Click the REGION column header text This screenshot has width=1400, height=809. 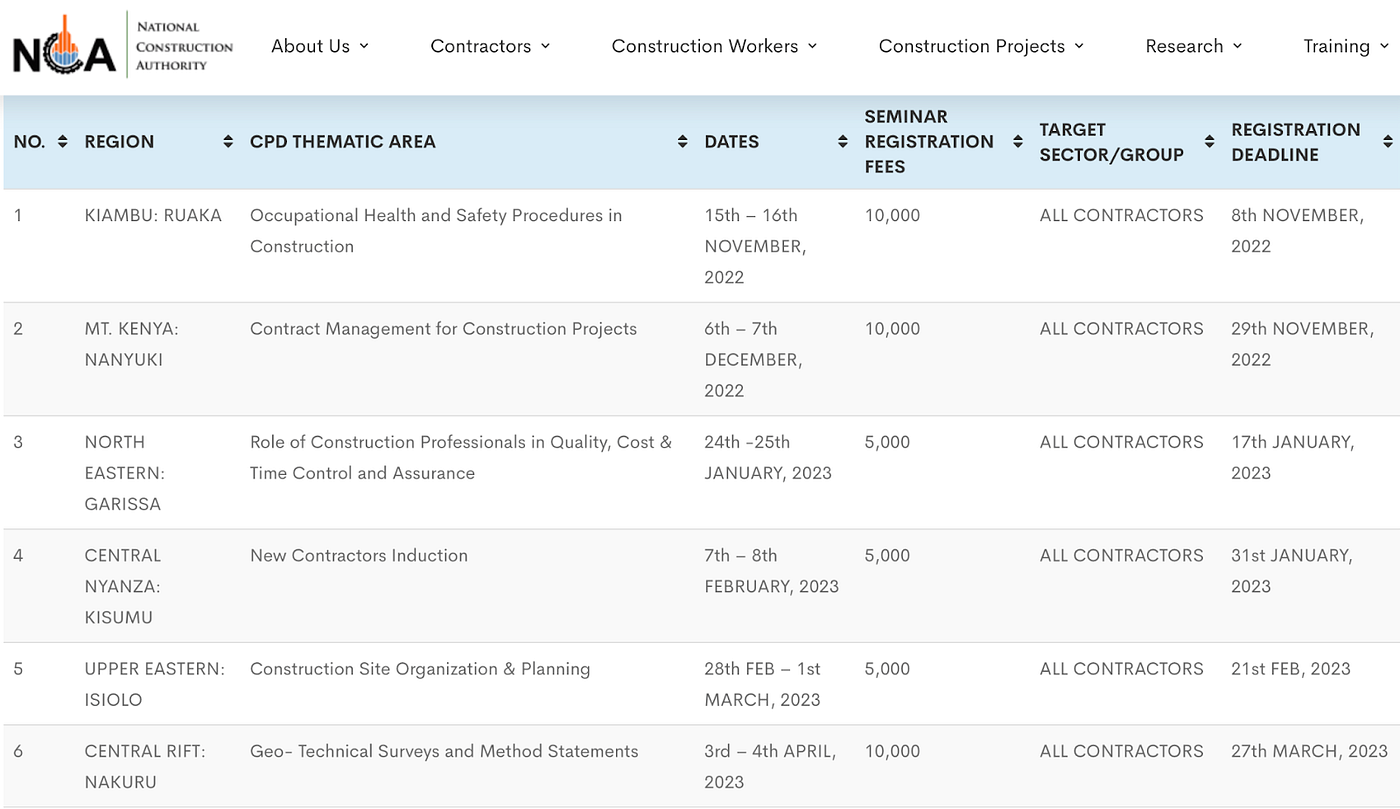[x=119, y=142]
